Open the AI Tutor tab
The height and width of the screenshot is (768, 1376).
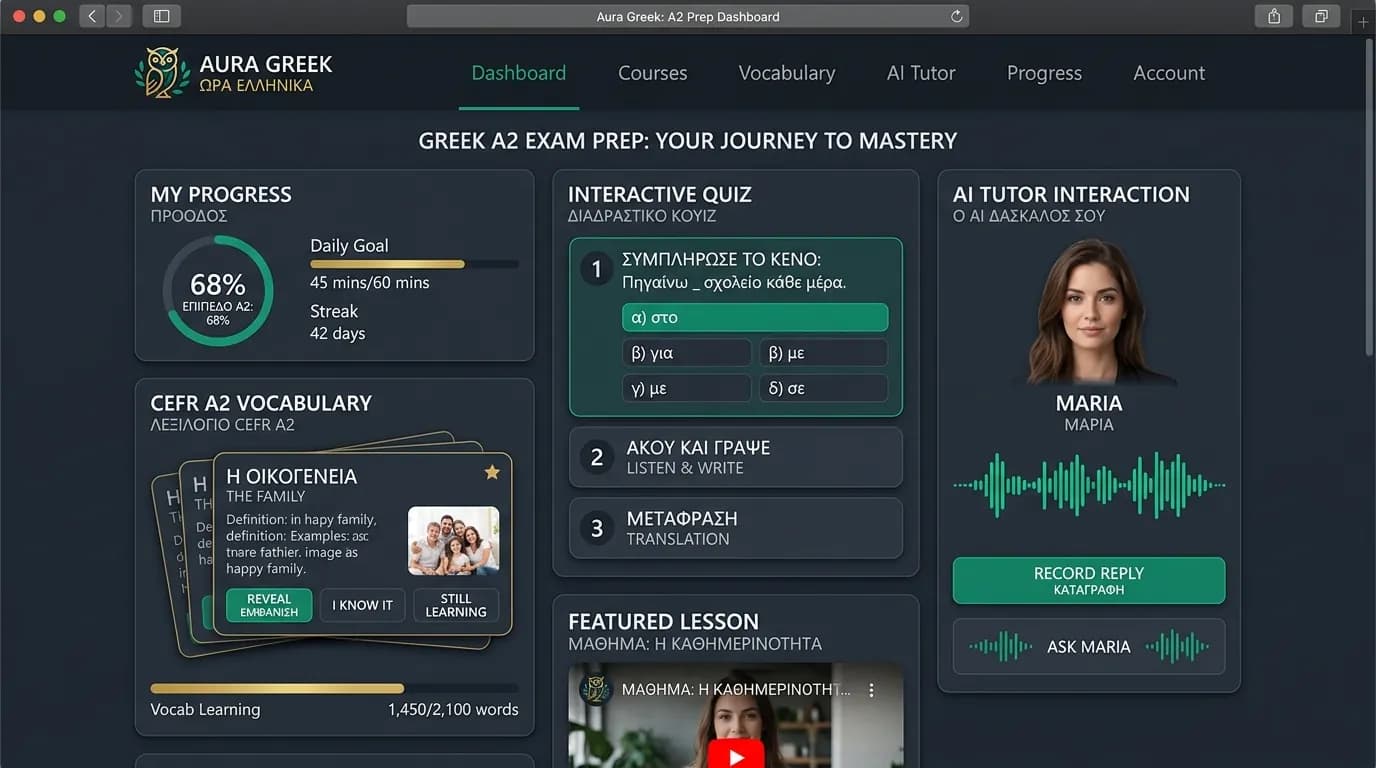[921, 73]
